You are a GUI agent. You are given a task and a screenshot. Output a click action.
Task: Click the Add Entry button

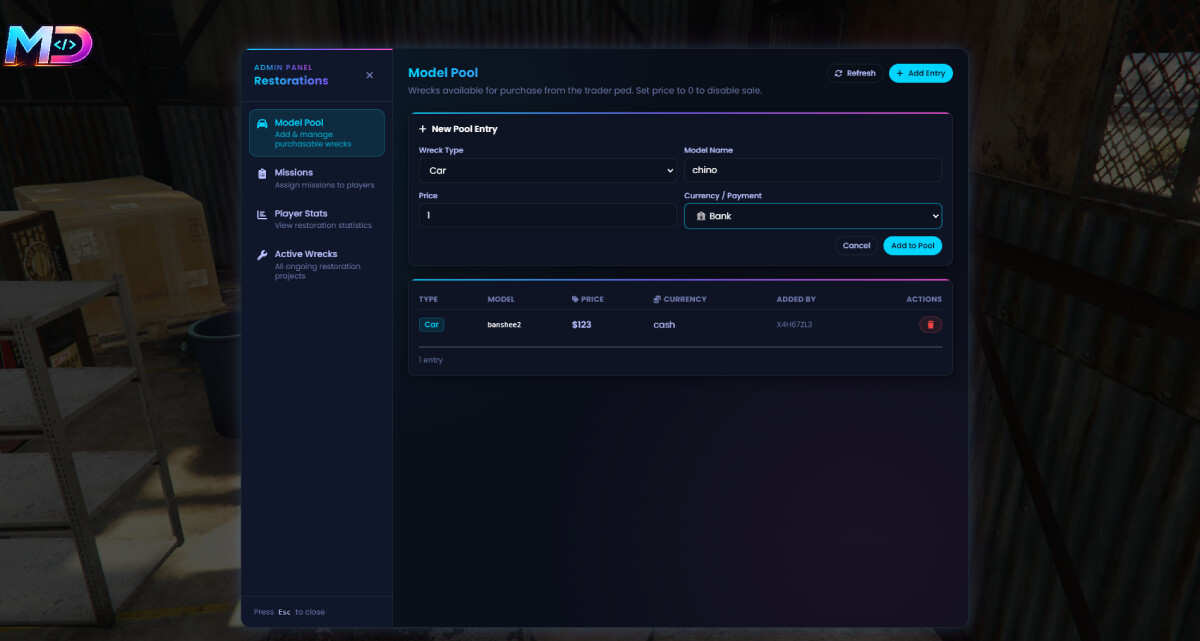pyautogui.click(x=920, y=73)
